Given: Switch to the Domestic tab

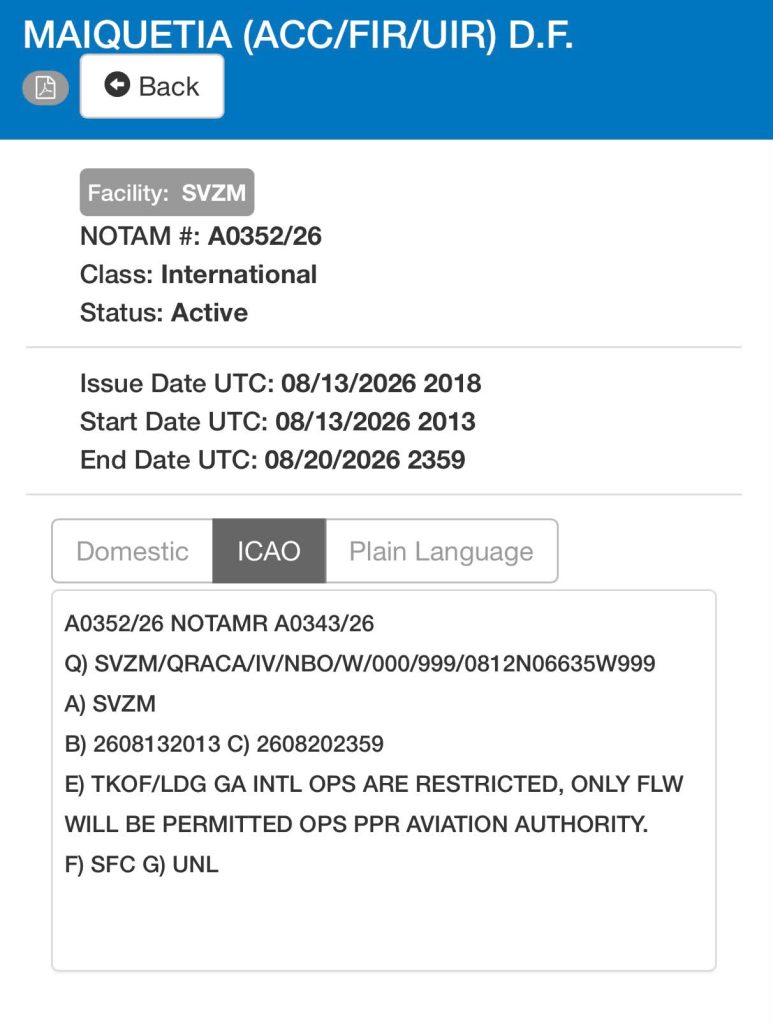Looking at the screenshot, I should tap(133, 551).
